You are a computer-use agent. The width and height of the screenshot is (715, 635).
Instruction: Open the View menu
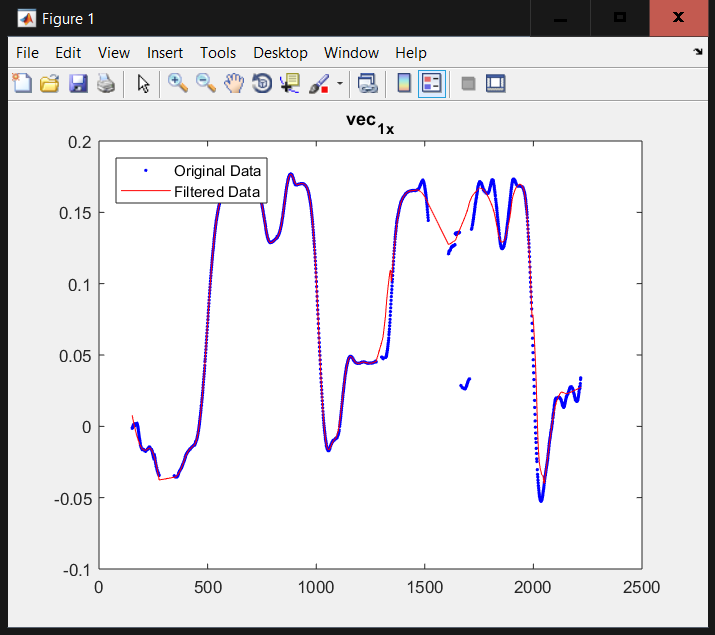pos(114,53)
